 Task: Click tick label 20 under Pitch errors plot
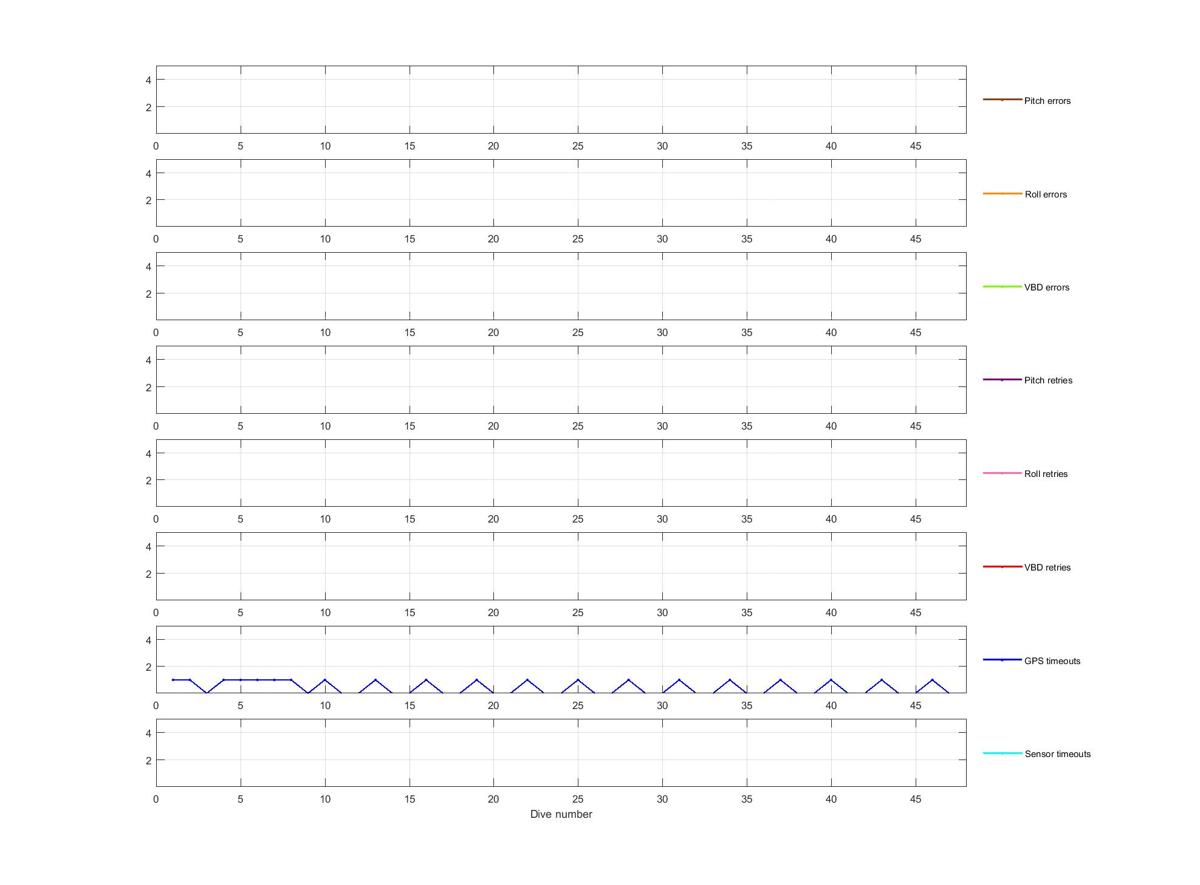click(493, 146)
